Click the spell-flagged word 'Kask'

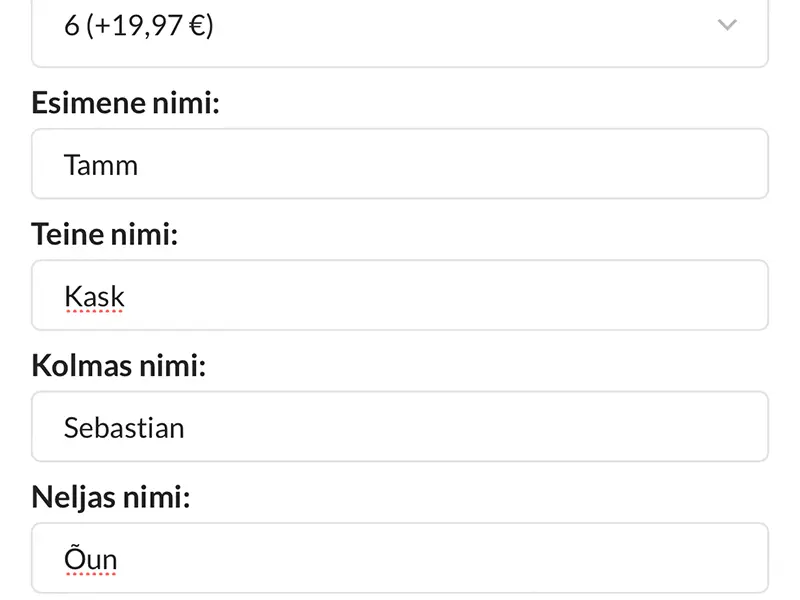[94, 296]
